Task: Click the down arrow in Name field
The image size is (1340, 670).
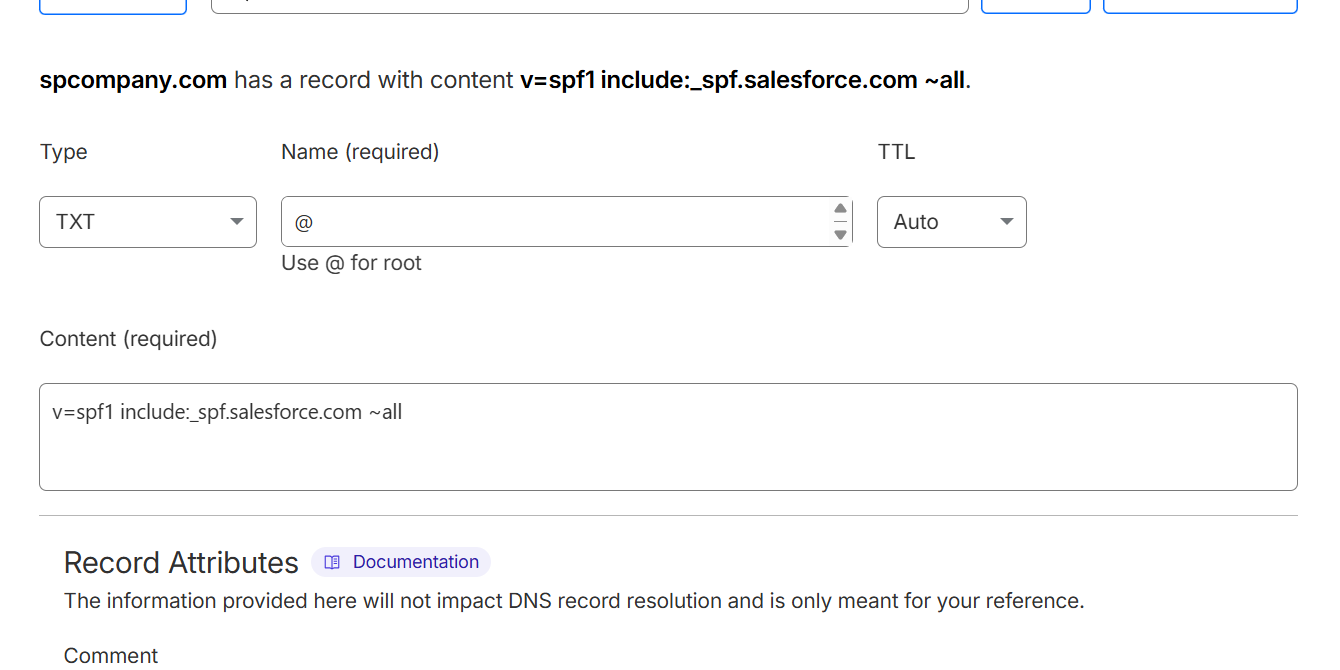Action: (x=840, y=234)
